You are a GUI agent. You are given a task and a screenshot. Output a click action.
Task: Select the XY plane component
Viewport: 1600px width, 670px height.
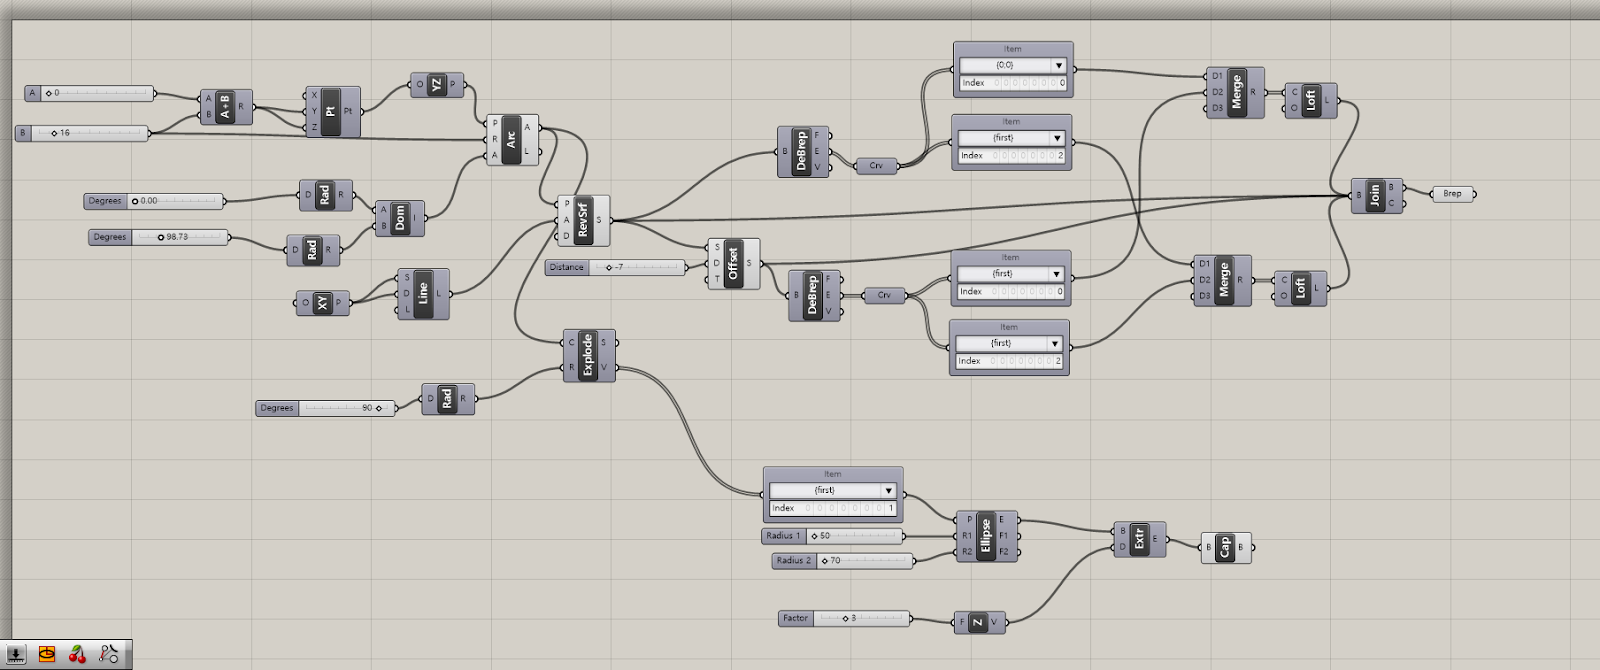323,303
